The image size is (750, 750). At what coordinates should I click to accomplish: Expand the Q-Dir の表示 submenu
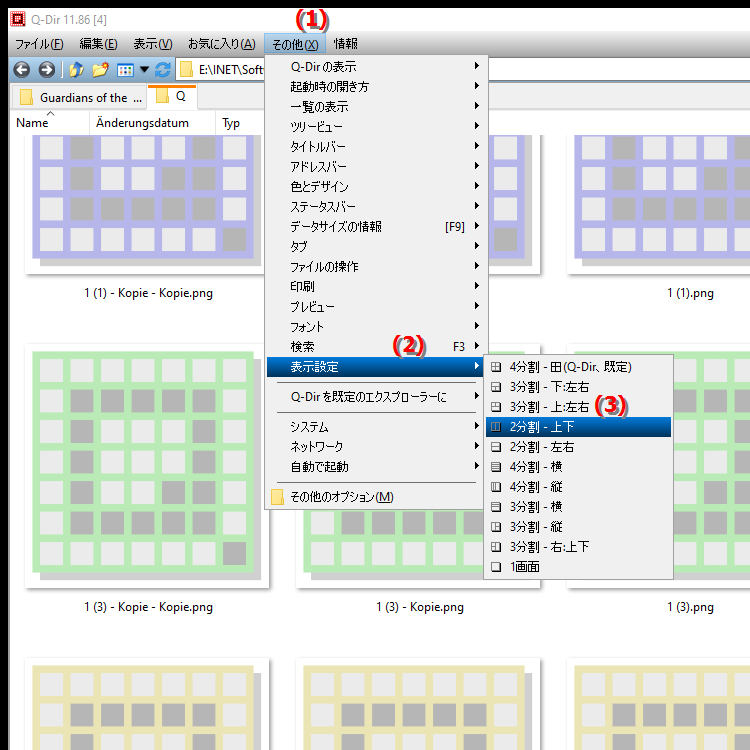click(x=377, y=66)
